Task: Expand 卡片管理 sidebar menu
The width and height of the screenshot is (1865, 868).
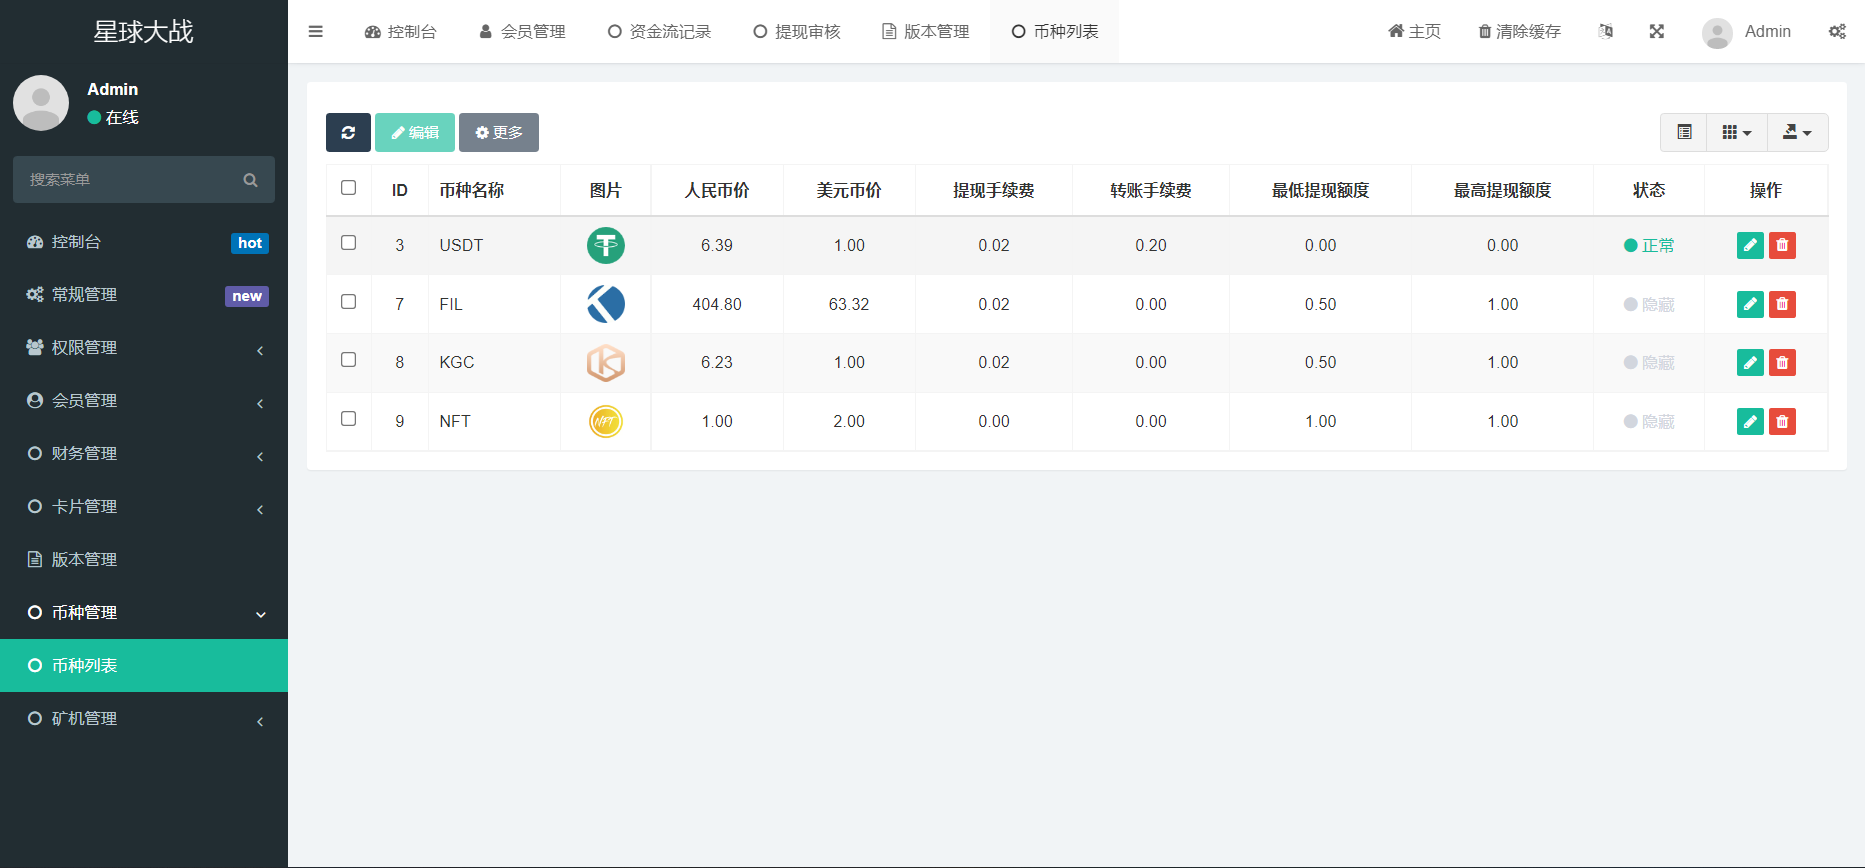Action: click(144, 507)
